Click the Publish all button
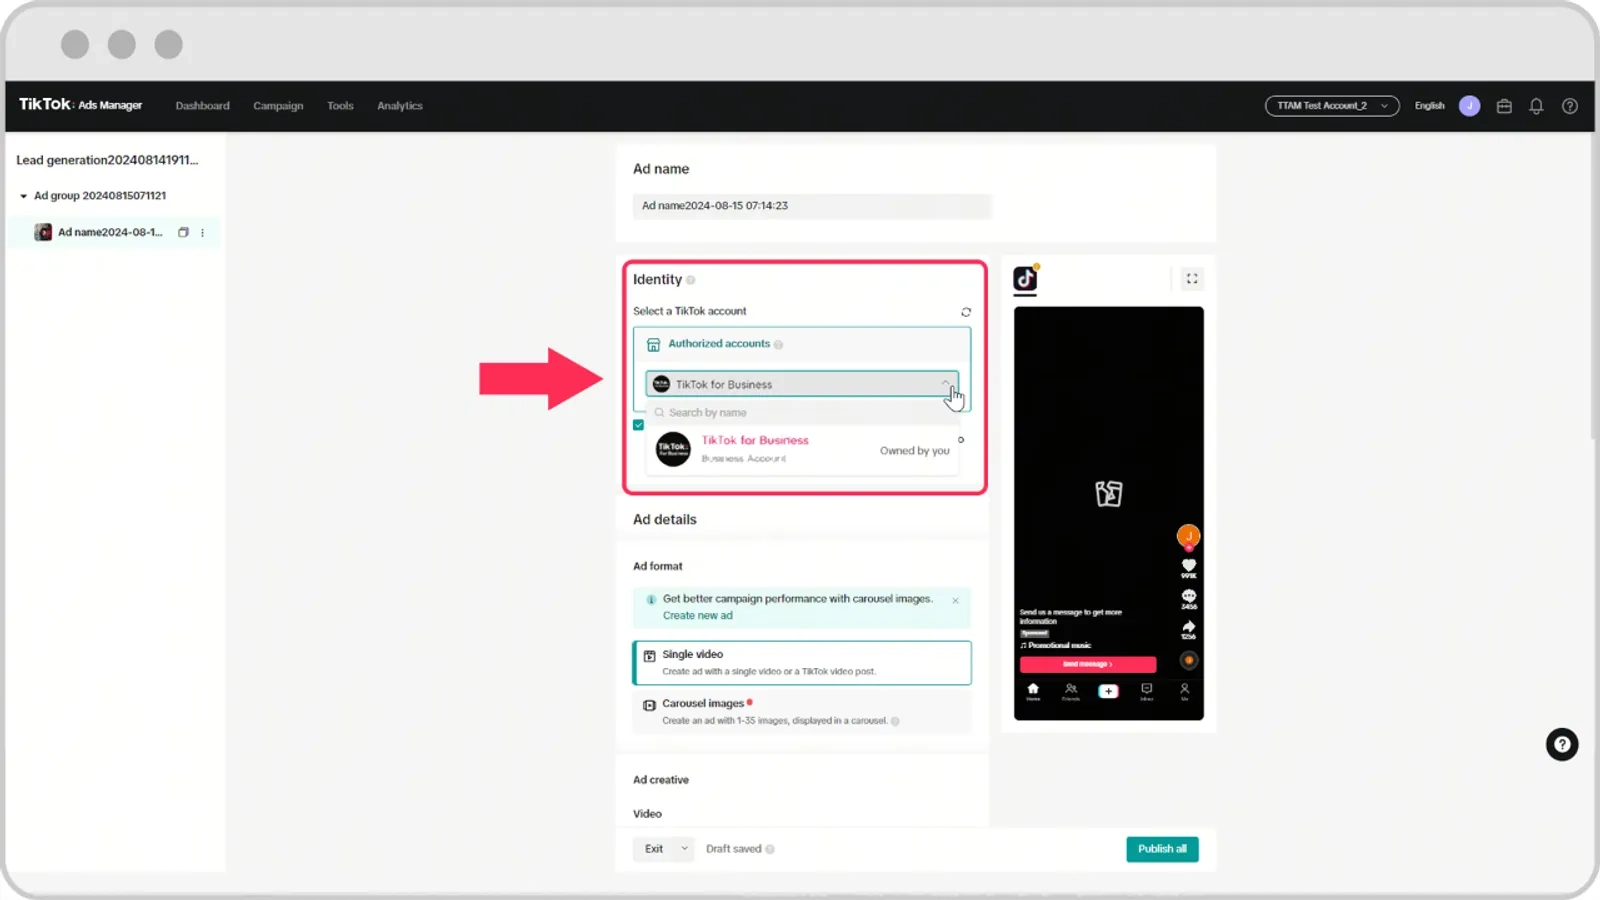Image resolution: width=1600 pixels, height=900 pixels. [1162, 849]
